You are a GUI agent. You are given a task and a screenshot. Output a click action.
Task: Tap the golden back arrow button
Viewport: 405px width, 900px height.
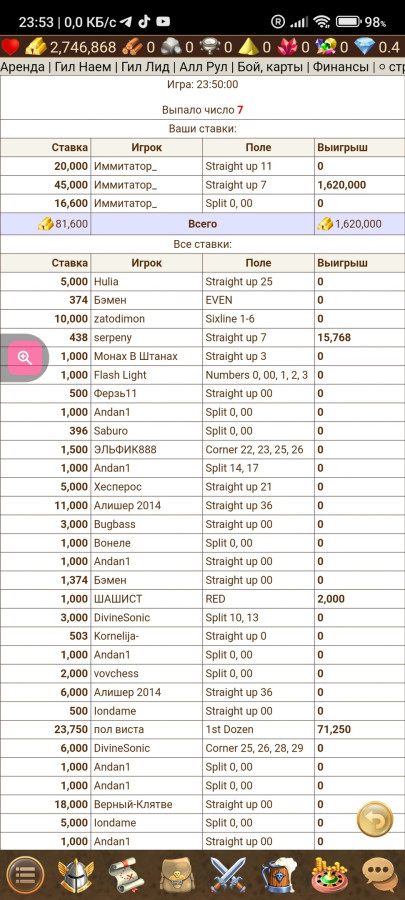pos(375,819)
